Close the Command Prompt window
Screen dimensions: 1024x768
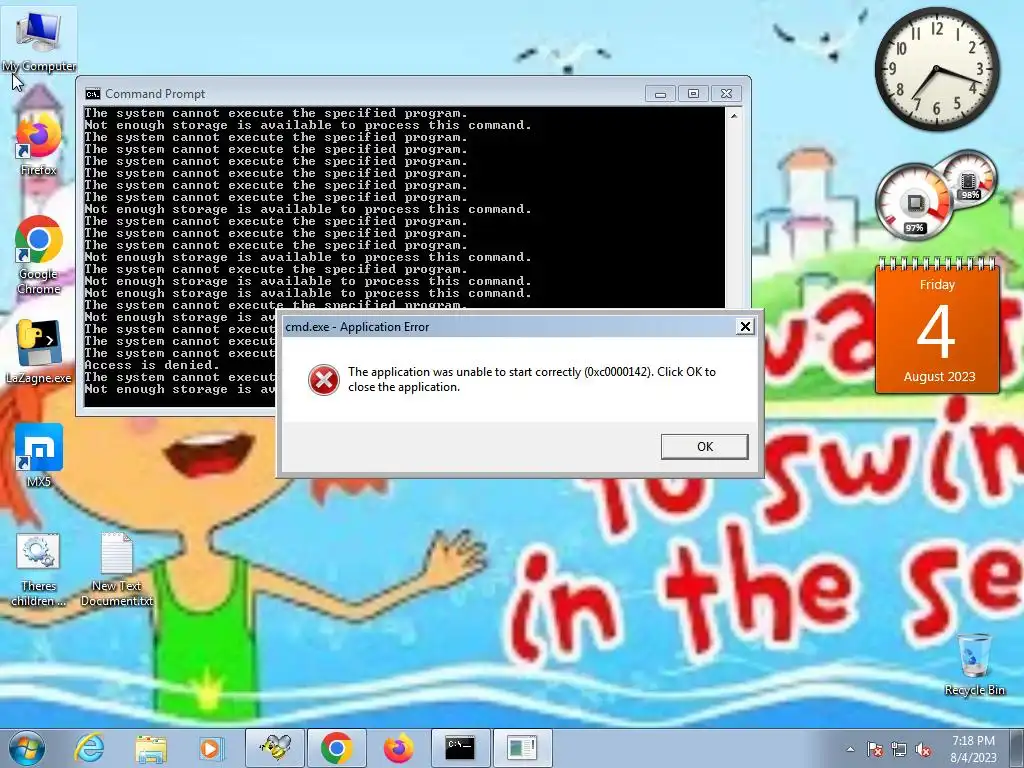tap(726, 94)
